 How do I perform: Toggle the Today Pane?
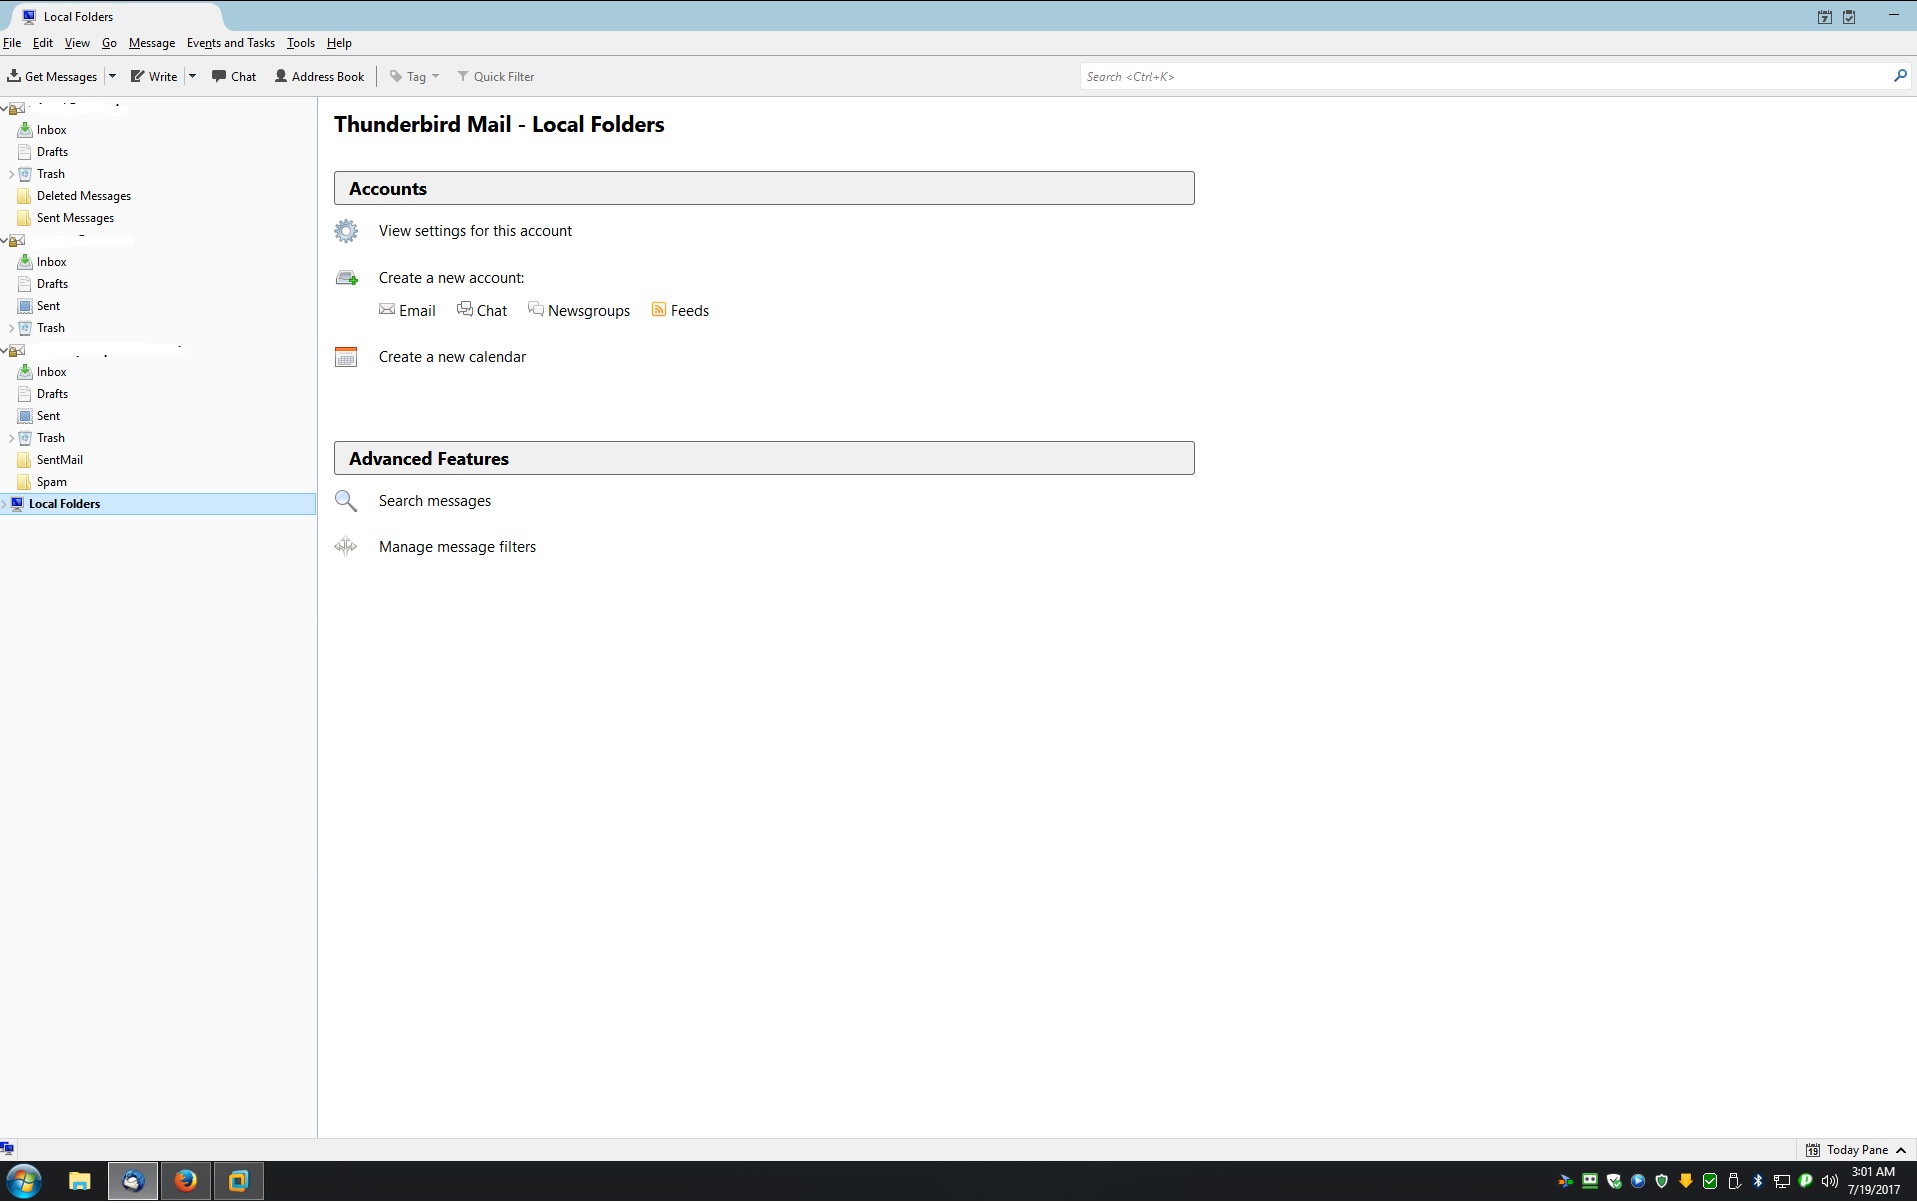(x=1858, y=1150)
